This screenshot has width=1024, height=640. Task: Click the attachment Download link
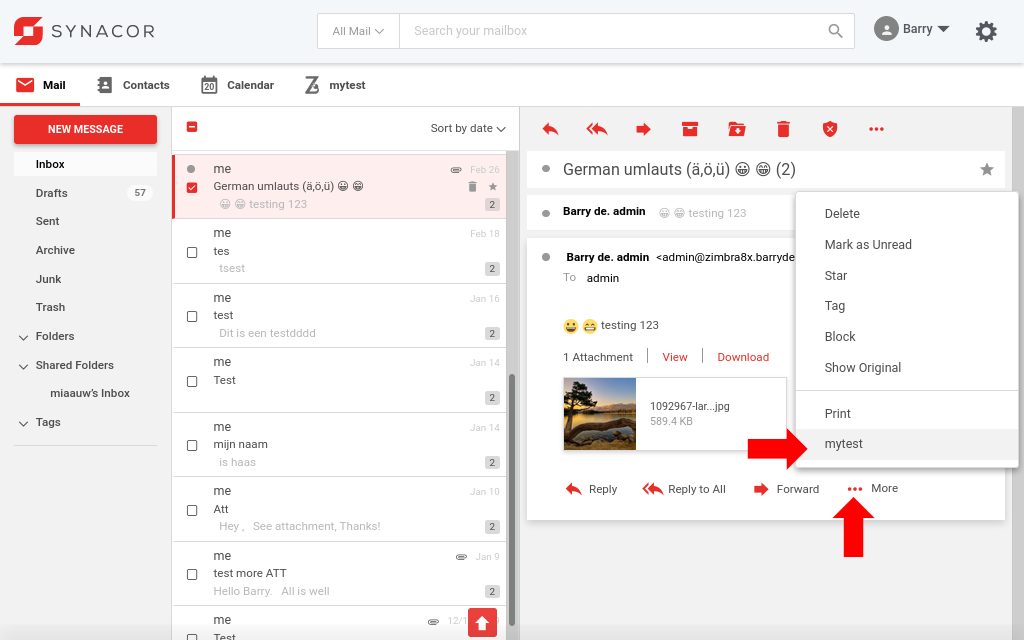tap(743, 357)
